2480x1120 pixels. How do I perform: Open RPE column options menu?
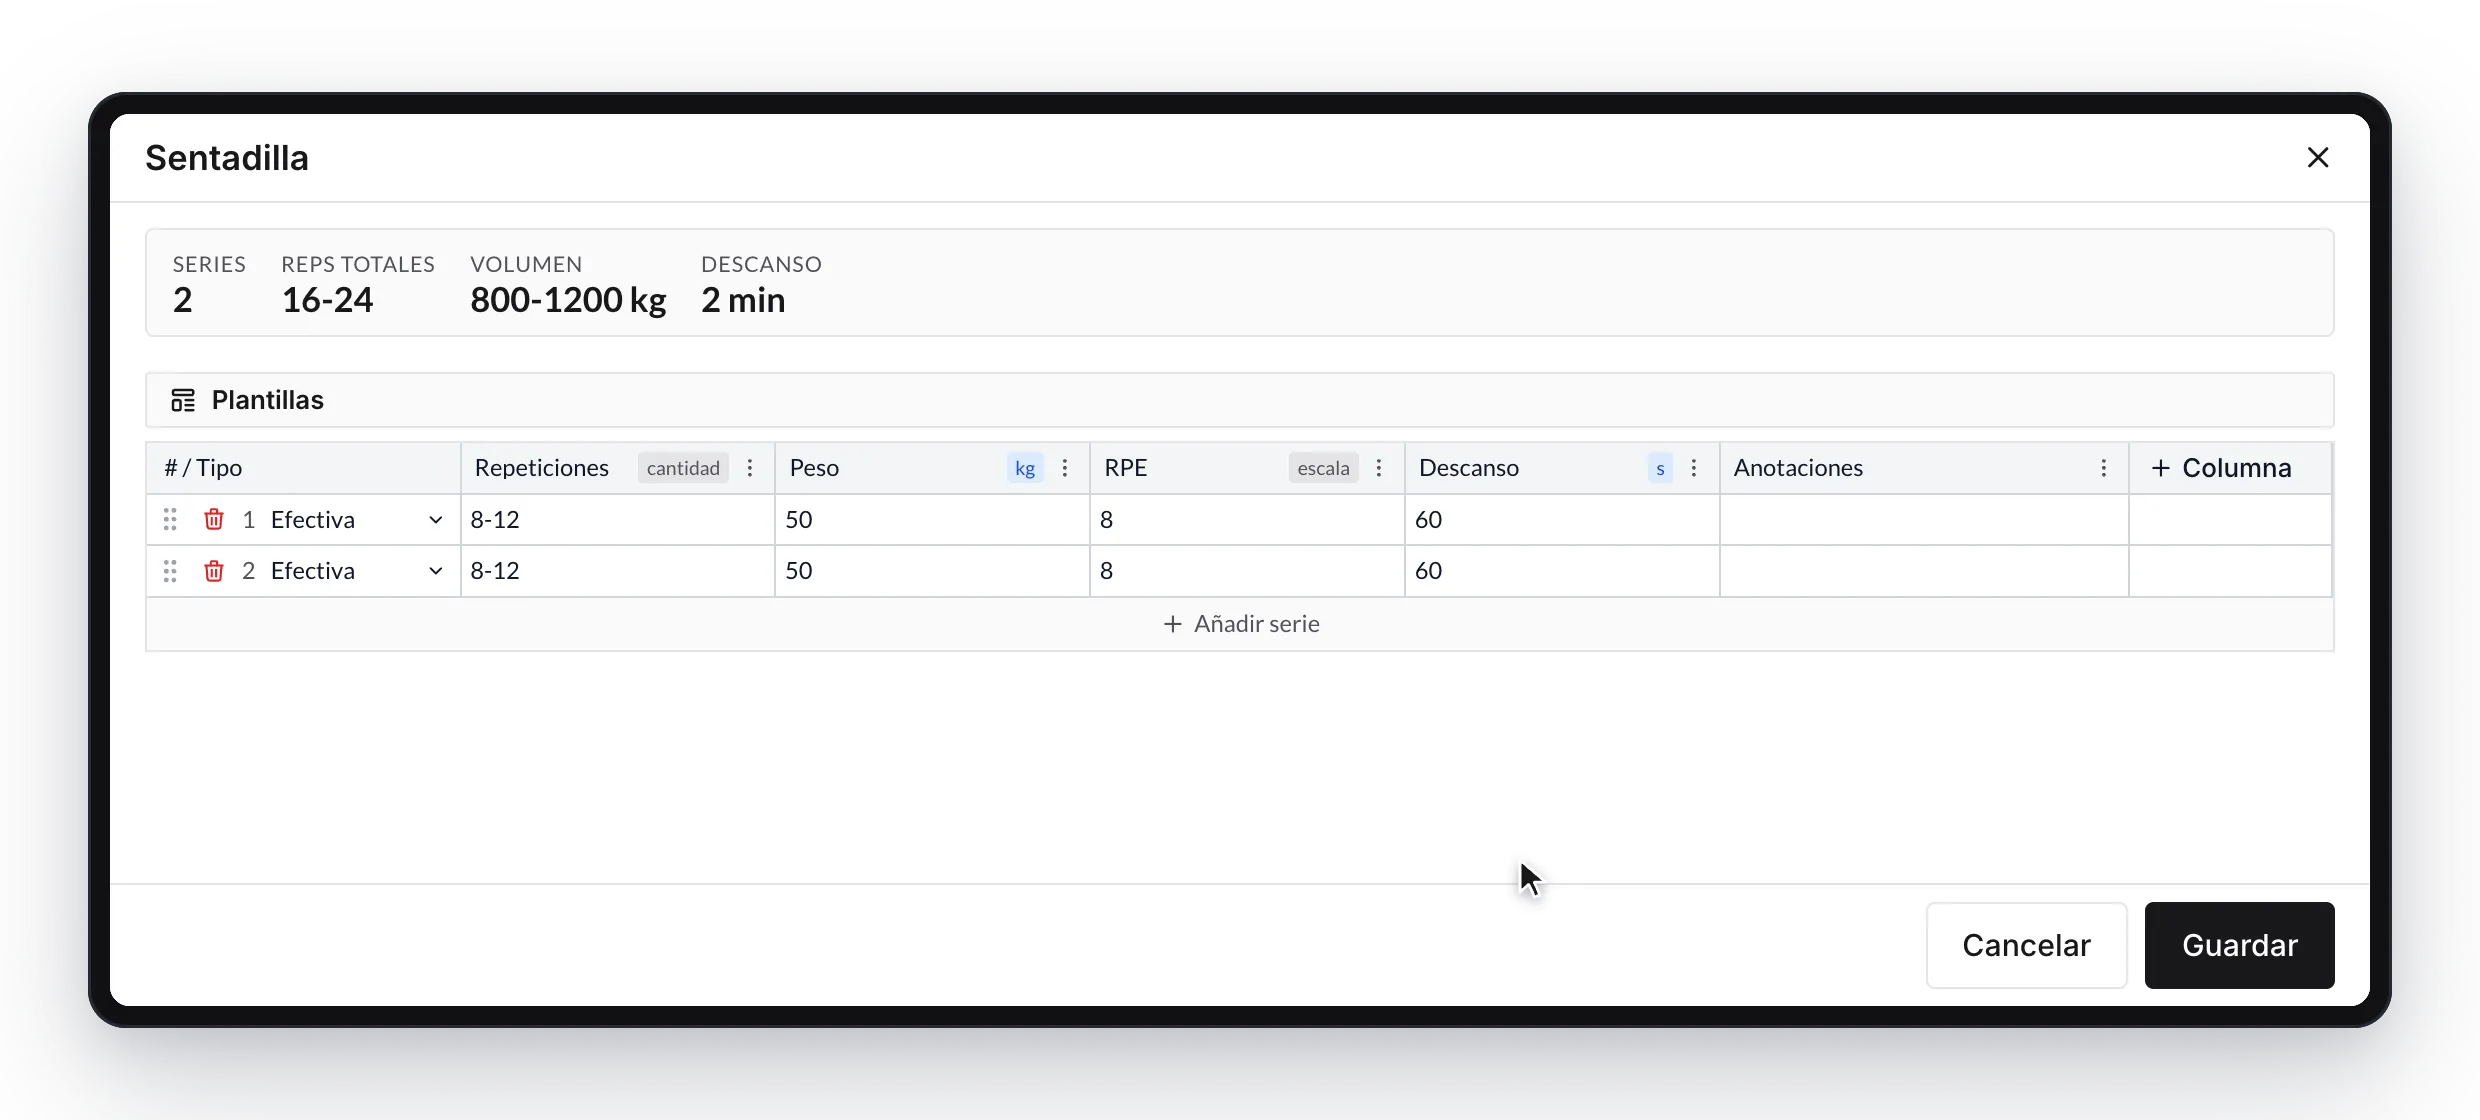click(1379, 468)
